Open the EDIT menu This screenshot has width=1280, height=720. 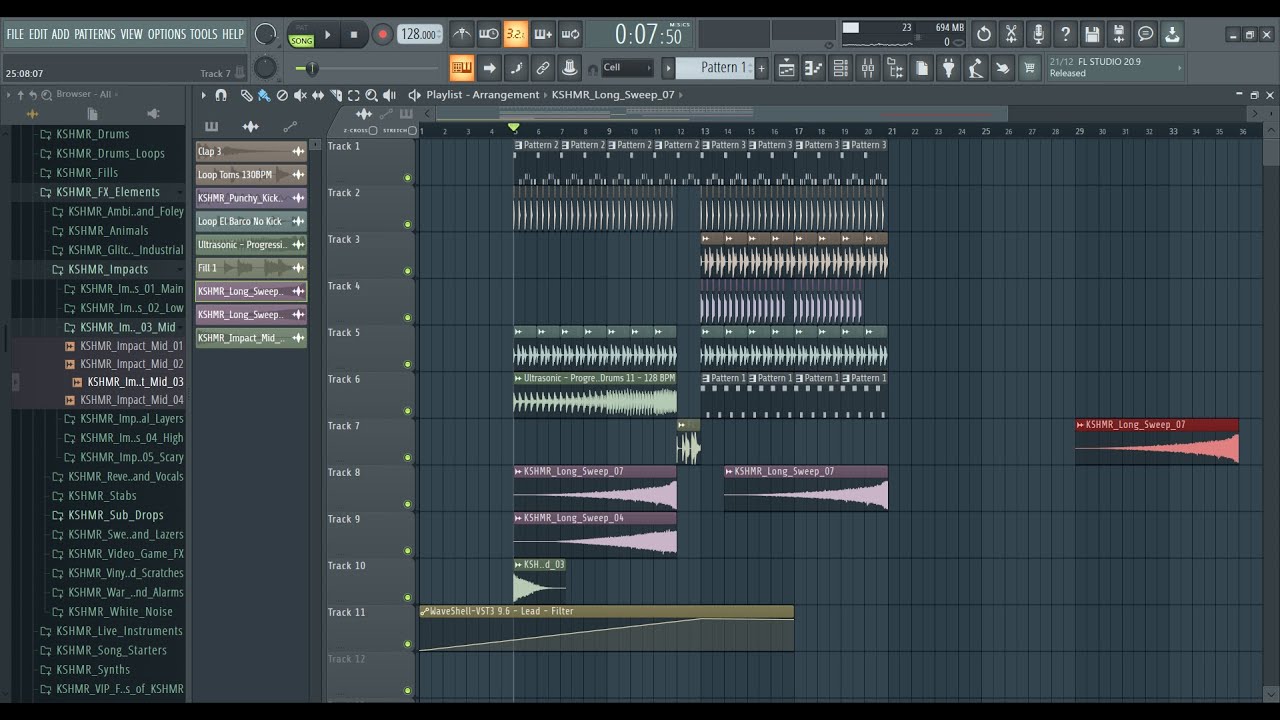point(38,34)
